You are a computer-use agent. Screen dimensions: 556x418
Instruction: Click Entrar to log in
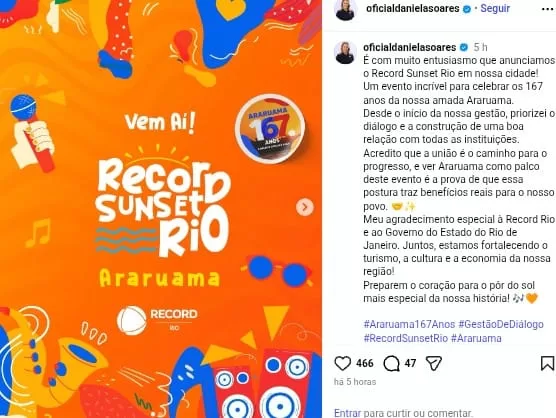(x=348, y=413)
